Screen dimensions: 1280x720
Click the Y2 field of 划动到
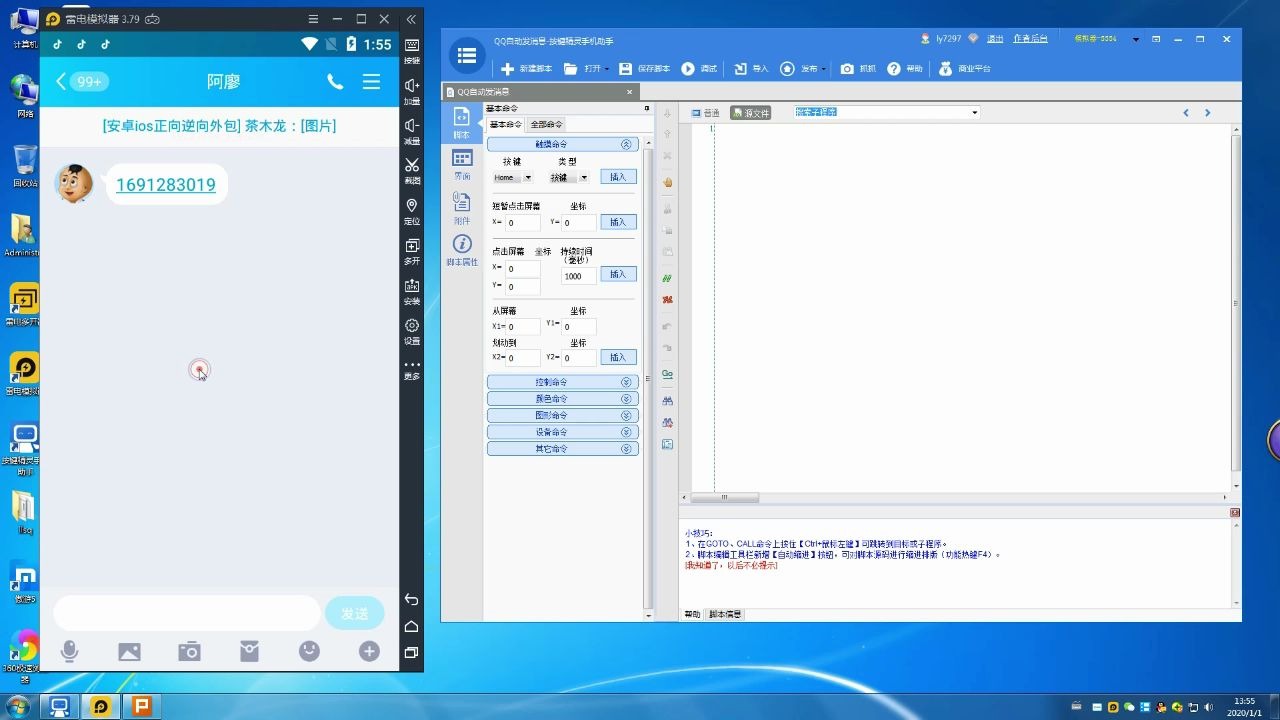[x=578, y=358]
